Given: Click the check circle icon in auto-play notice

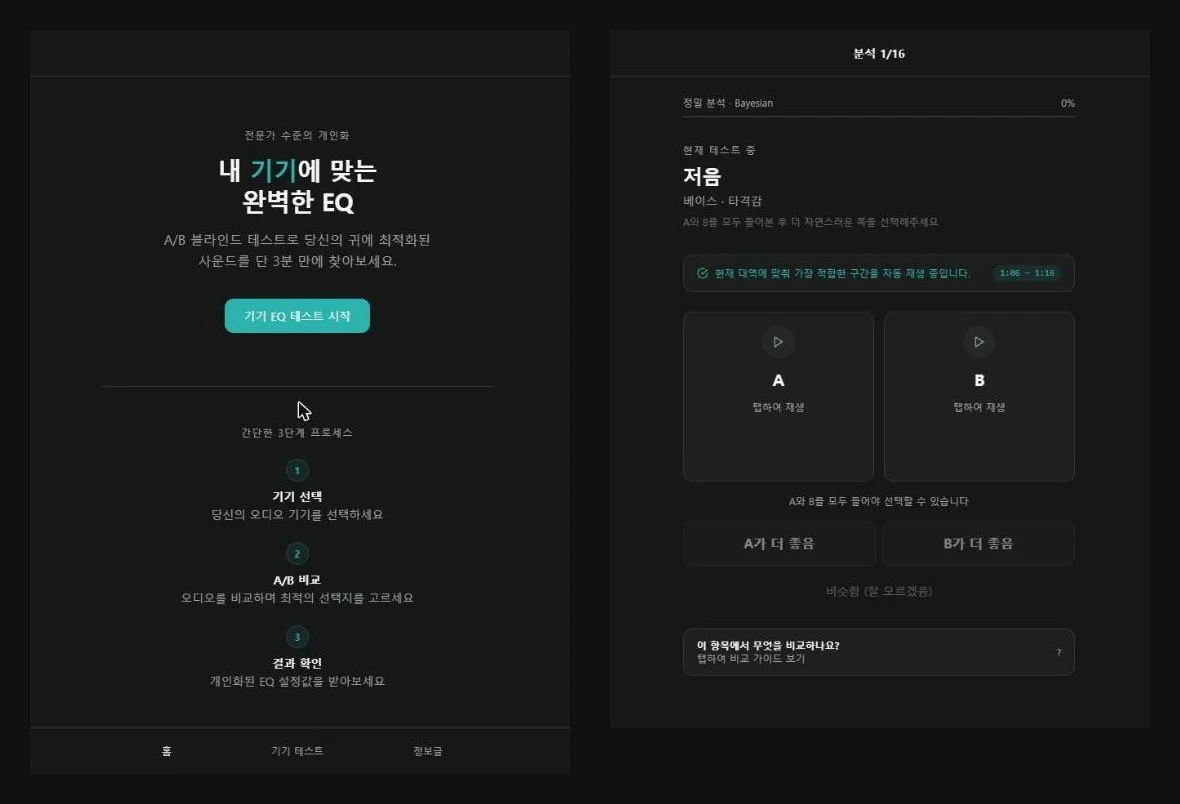Looking at the screenshot, I should tap(702, 273).
